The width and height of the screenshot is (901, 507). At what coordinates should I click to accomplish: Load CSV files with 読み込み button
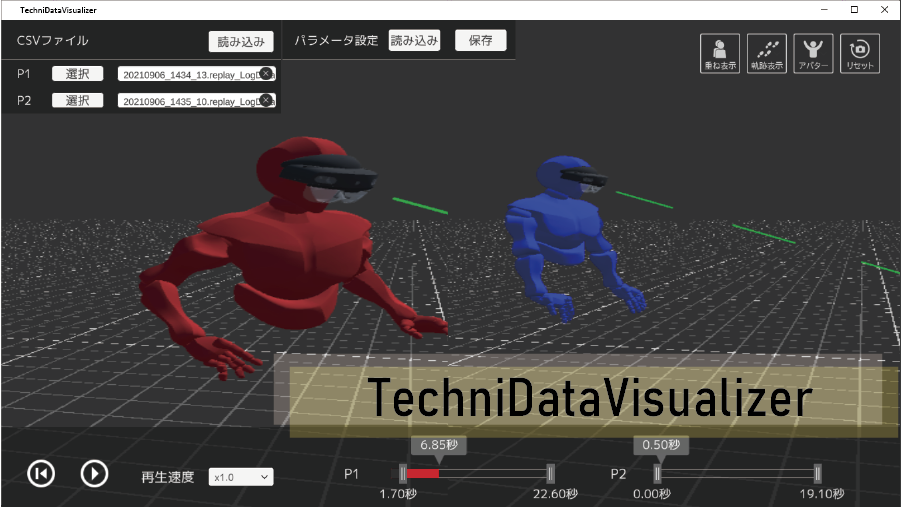241,41
